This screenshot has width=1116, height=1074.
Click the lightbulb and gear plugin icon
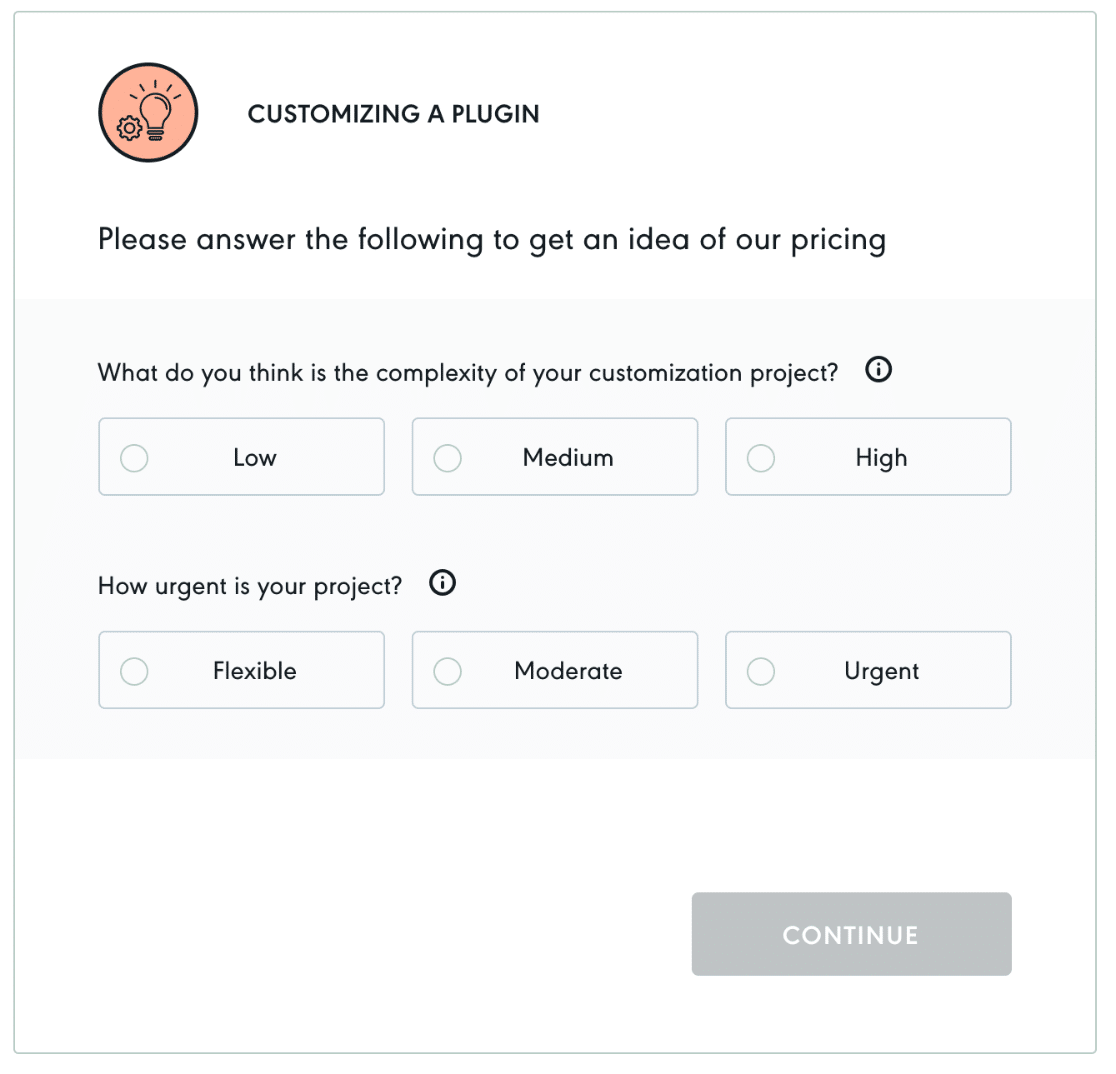click(148, 112)
